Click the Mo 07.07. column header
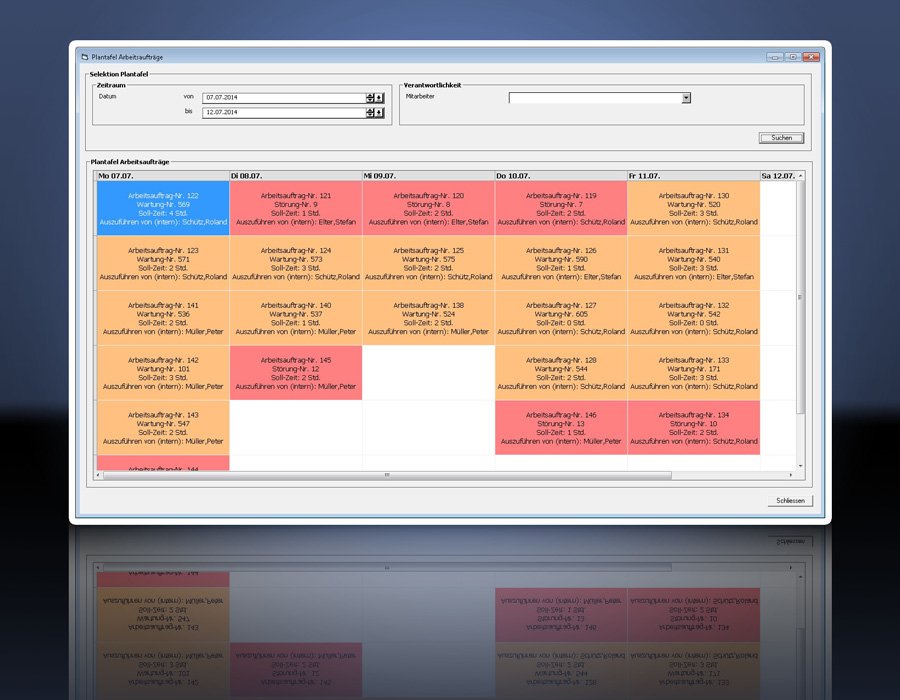 162,176
